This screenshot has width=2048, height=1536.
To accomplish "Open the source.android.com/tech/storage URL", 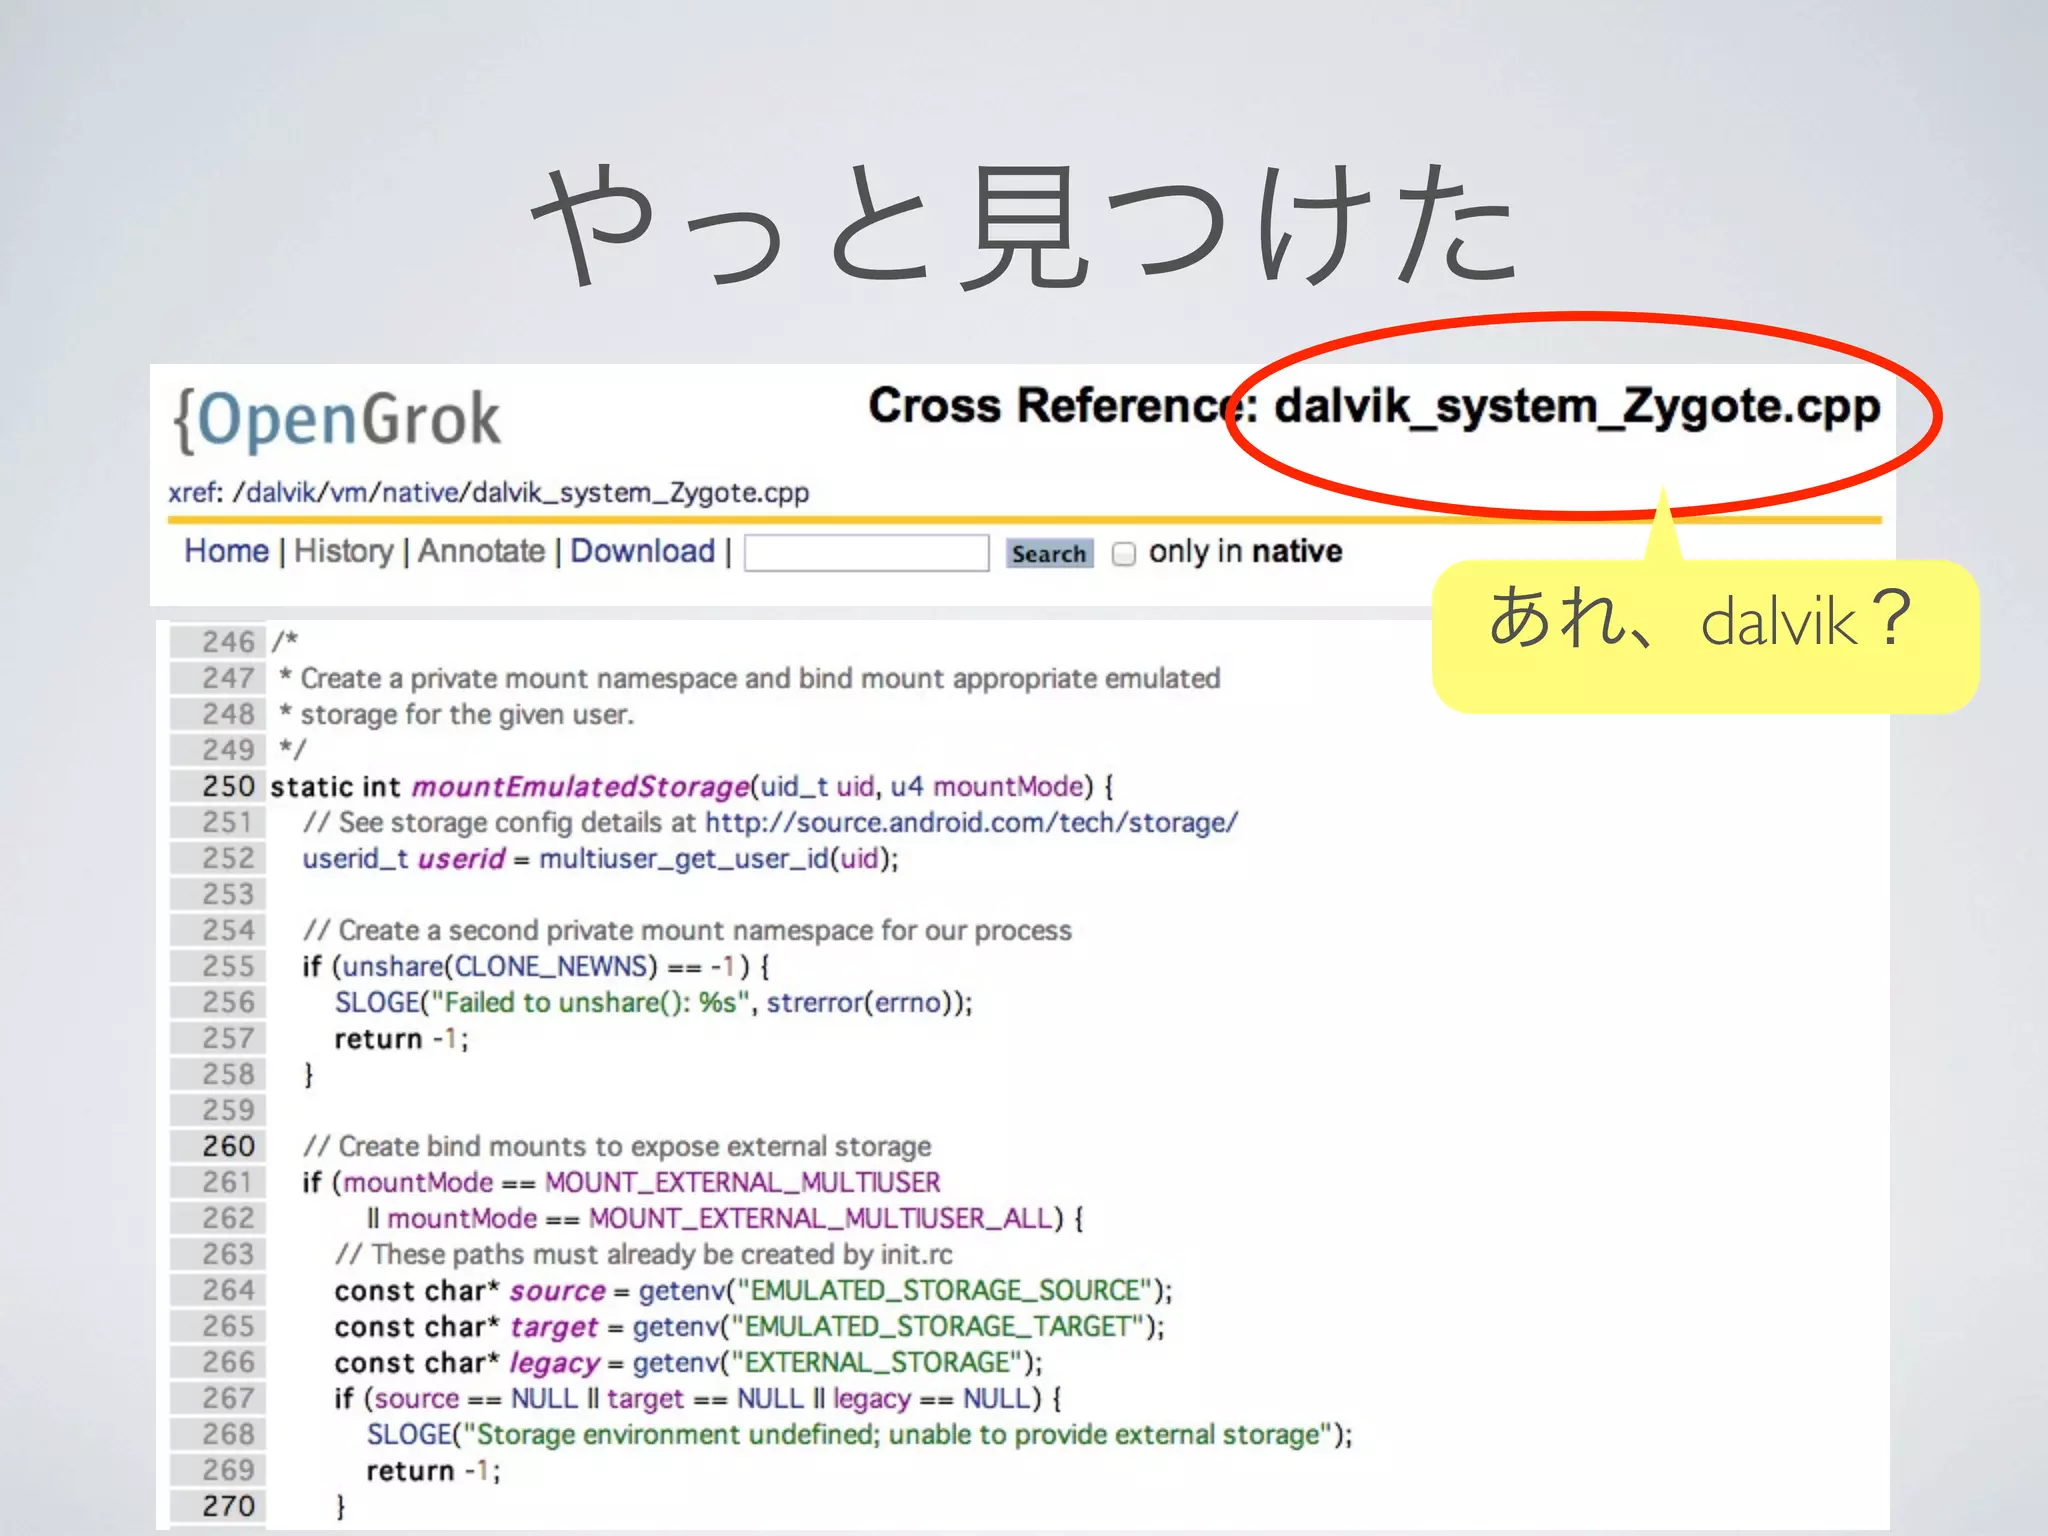I will 971,823.
